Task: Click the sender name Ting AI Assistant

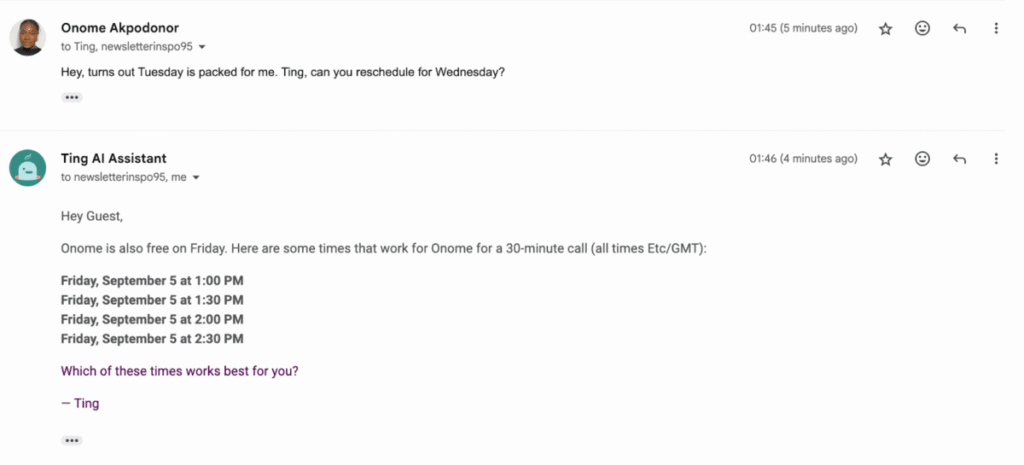Action: (x=114, y=159)
